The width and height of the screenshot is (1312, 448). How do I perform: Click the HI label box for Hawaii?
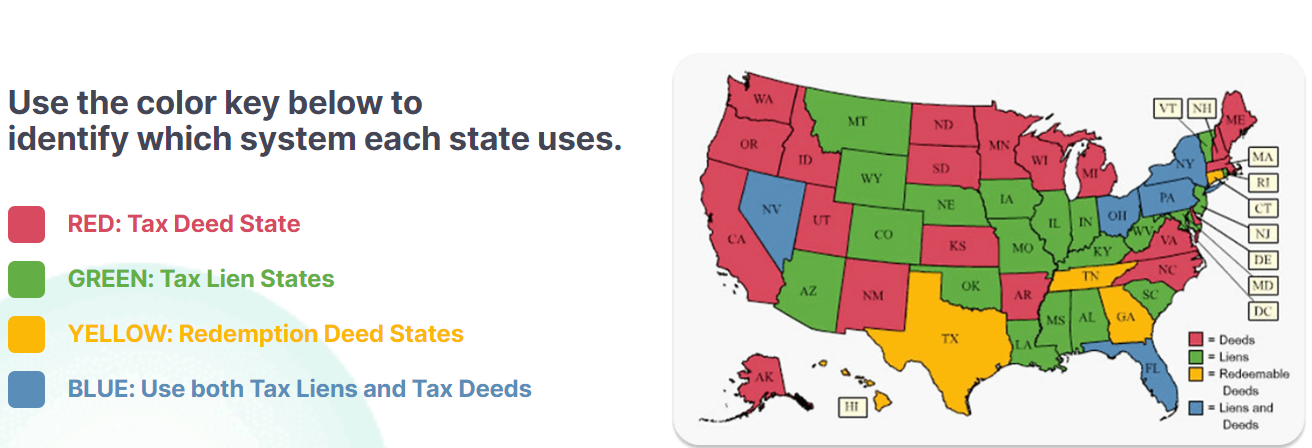(851, 407)
